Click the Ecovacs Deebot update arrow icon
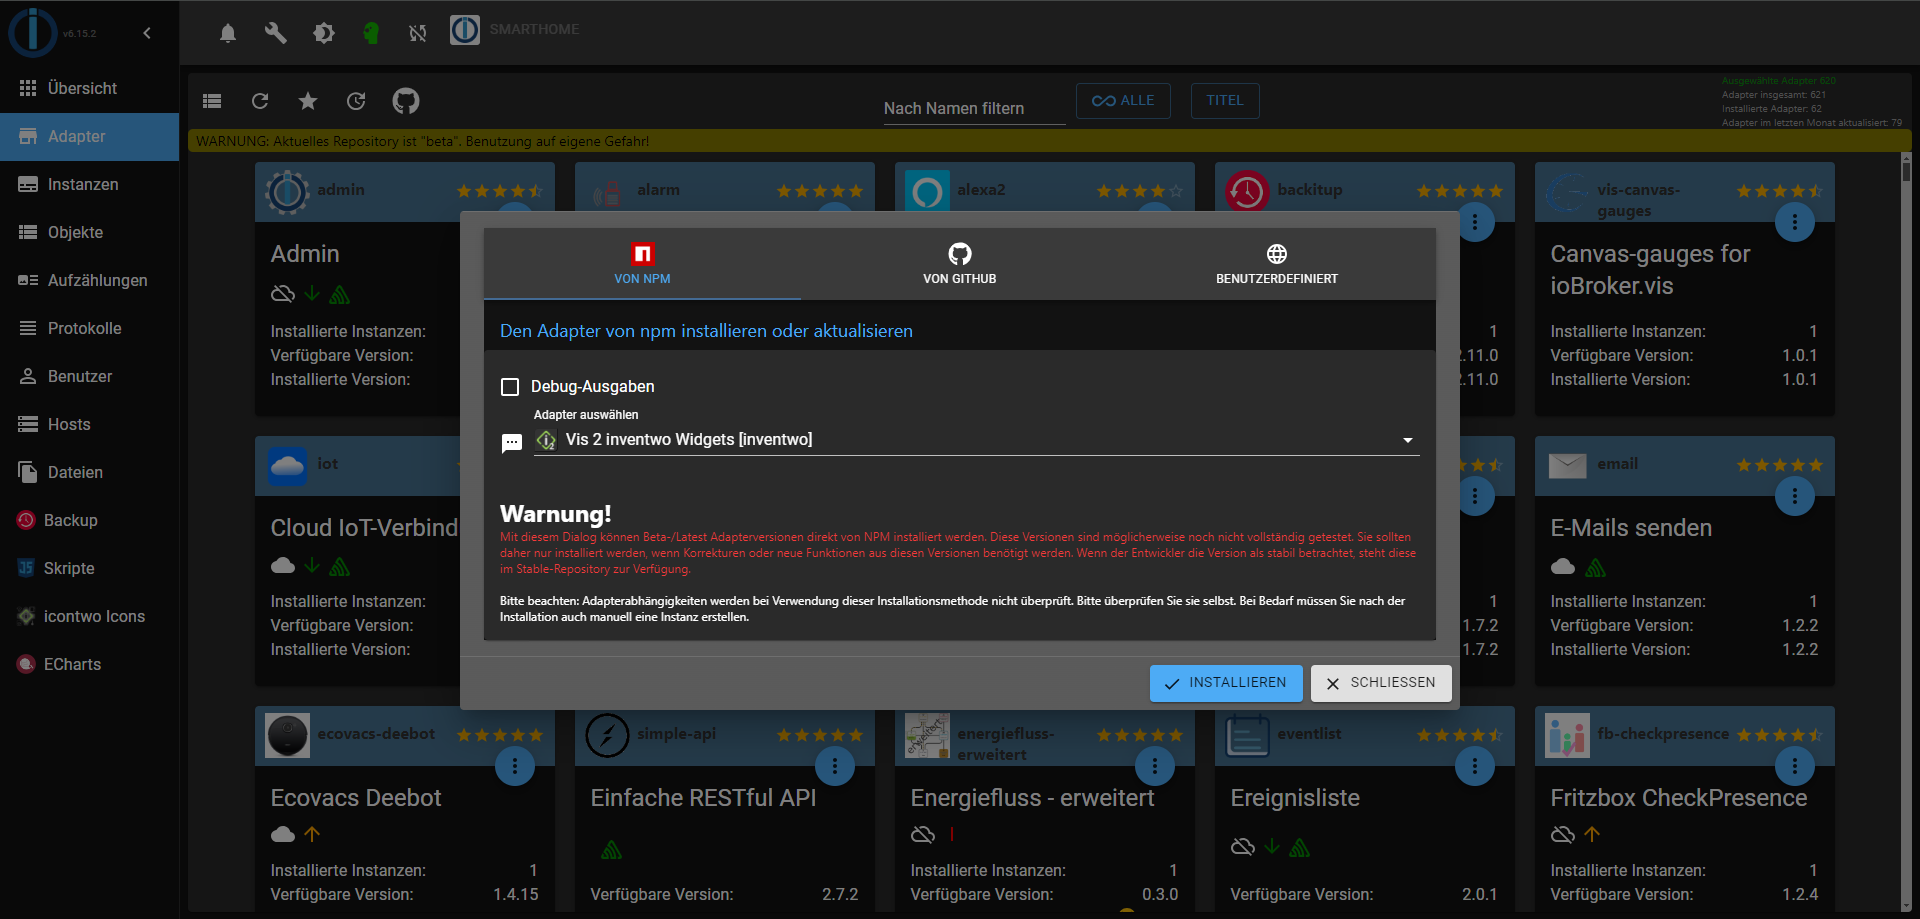Viewport: 1920px width, 919px height. pos(312,834)
